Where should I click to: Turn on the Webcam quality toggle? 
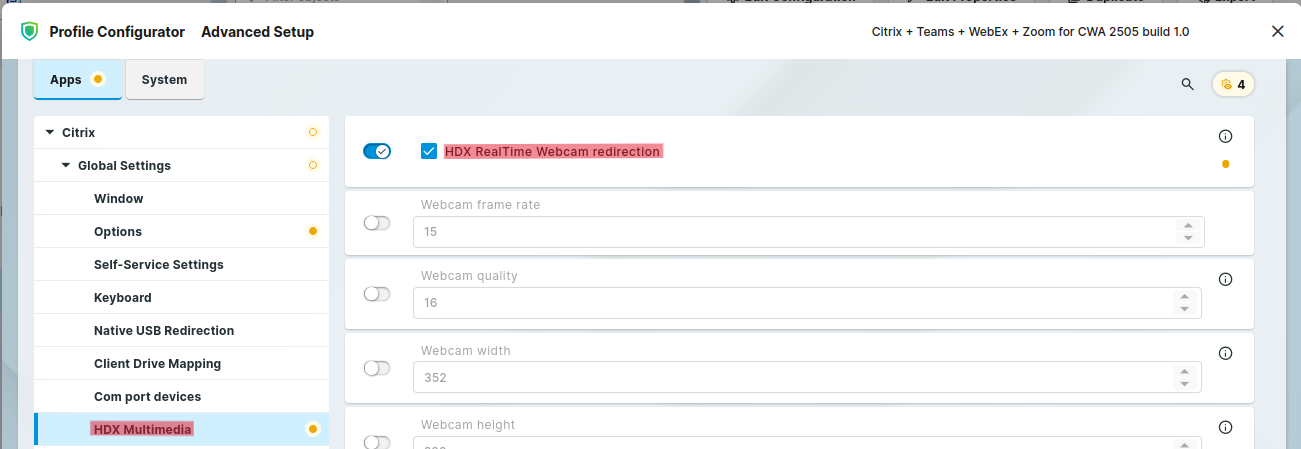click(x=377, y=294)
